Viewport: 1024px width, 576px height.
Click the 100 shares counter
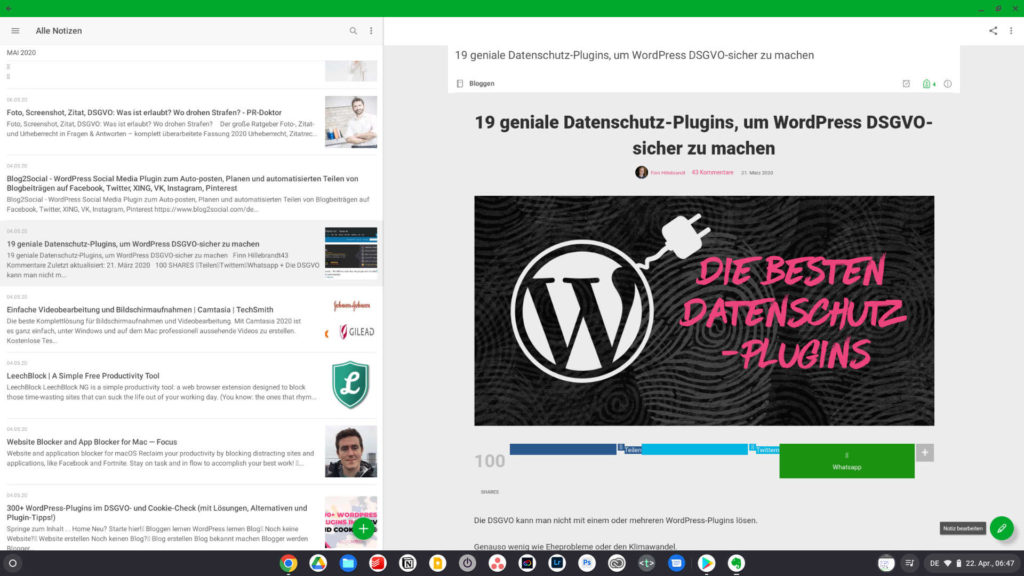click(489, 461)
